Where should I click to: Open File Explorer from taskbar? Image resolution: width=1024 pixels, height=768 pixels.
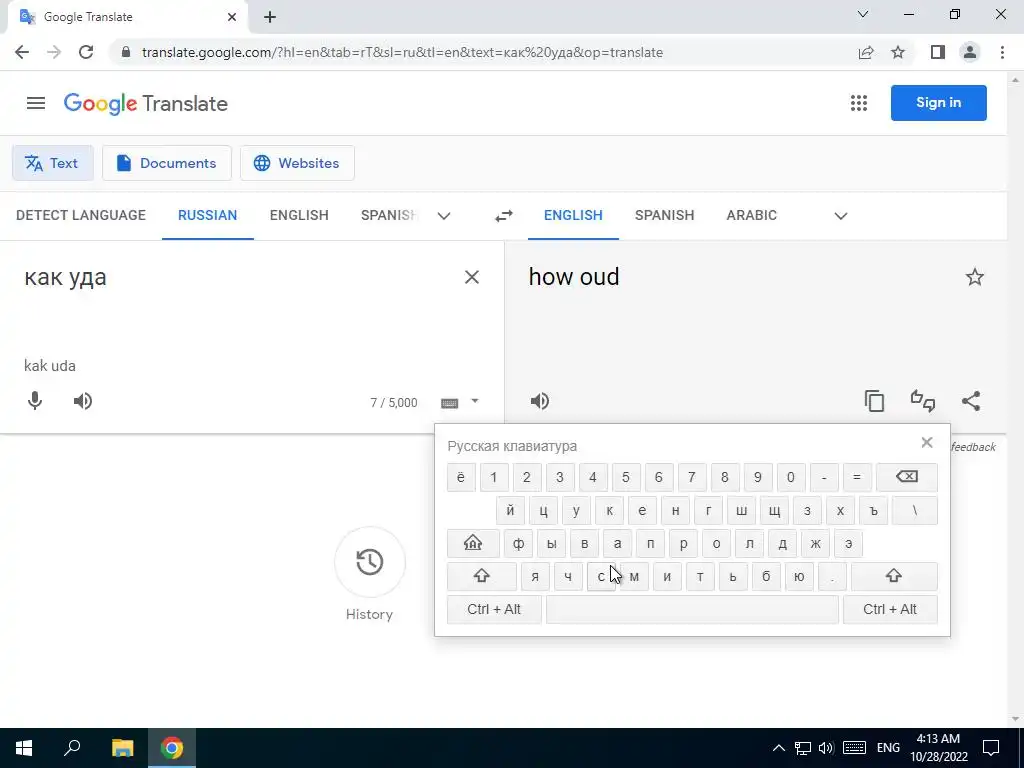[122, 748]
